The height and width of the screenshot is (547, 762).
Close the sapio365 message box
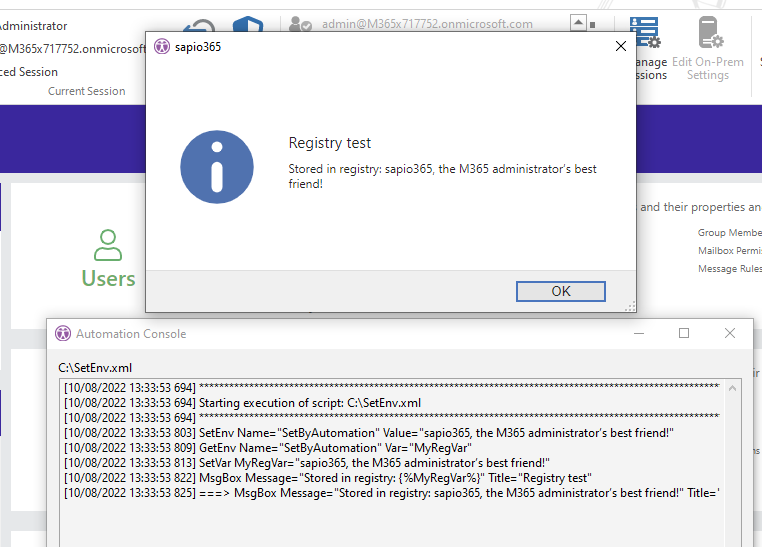620,46
